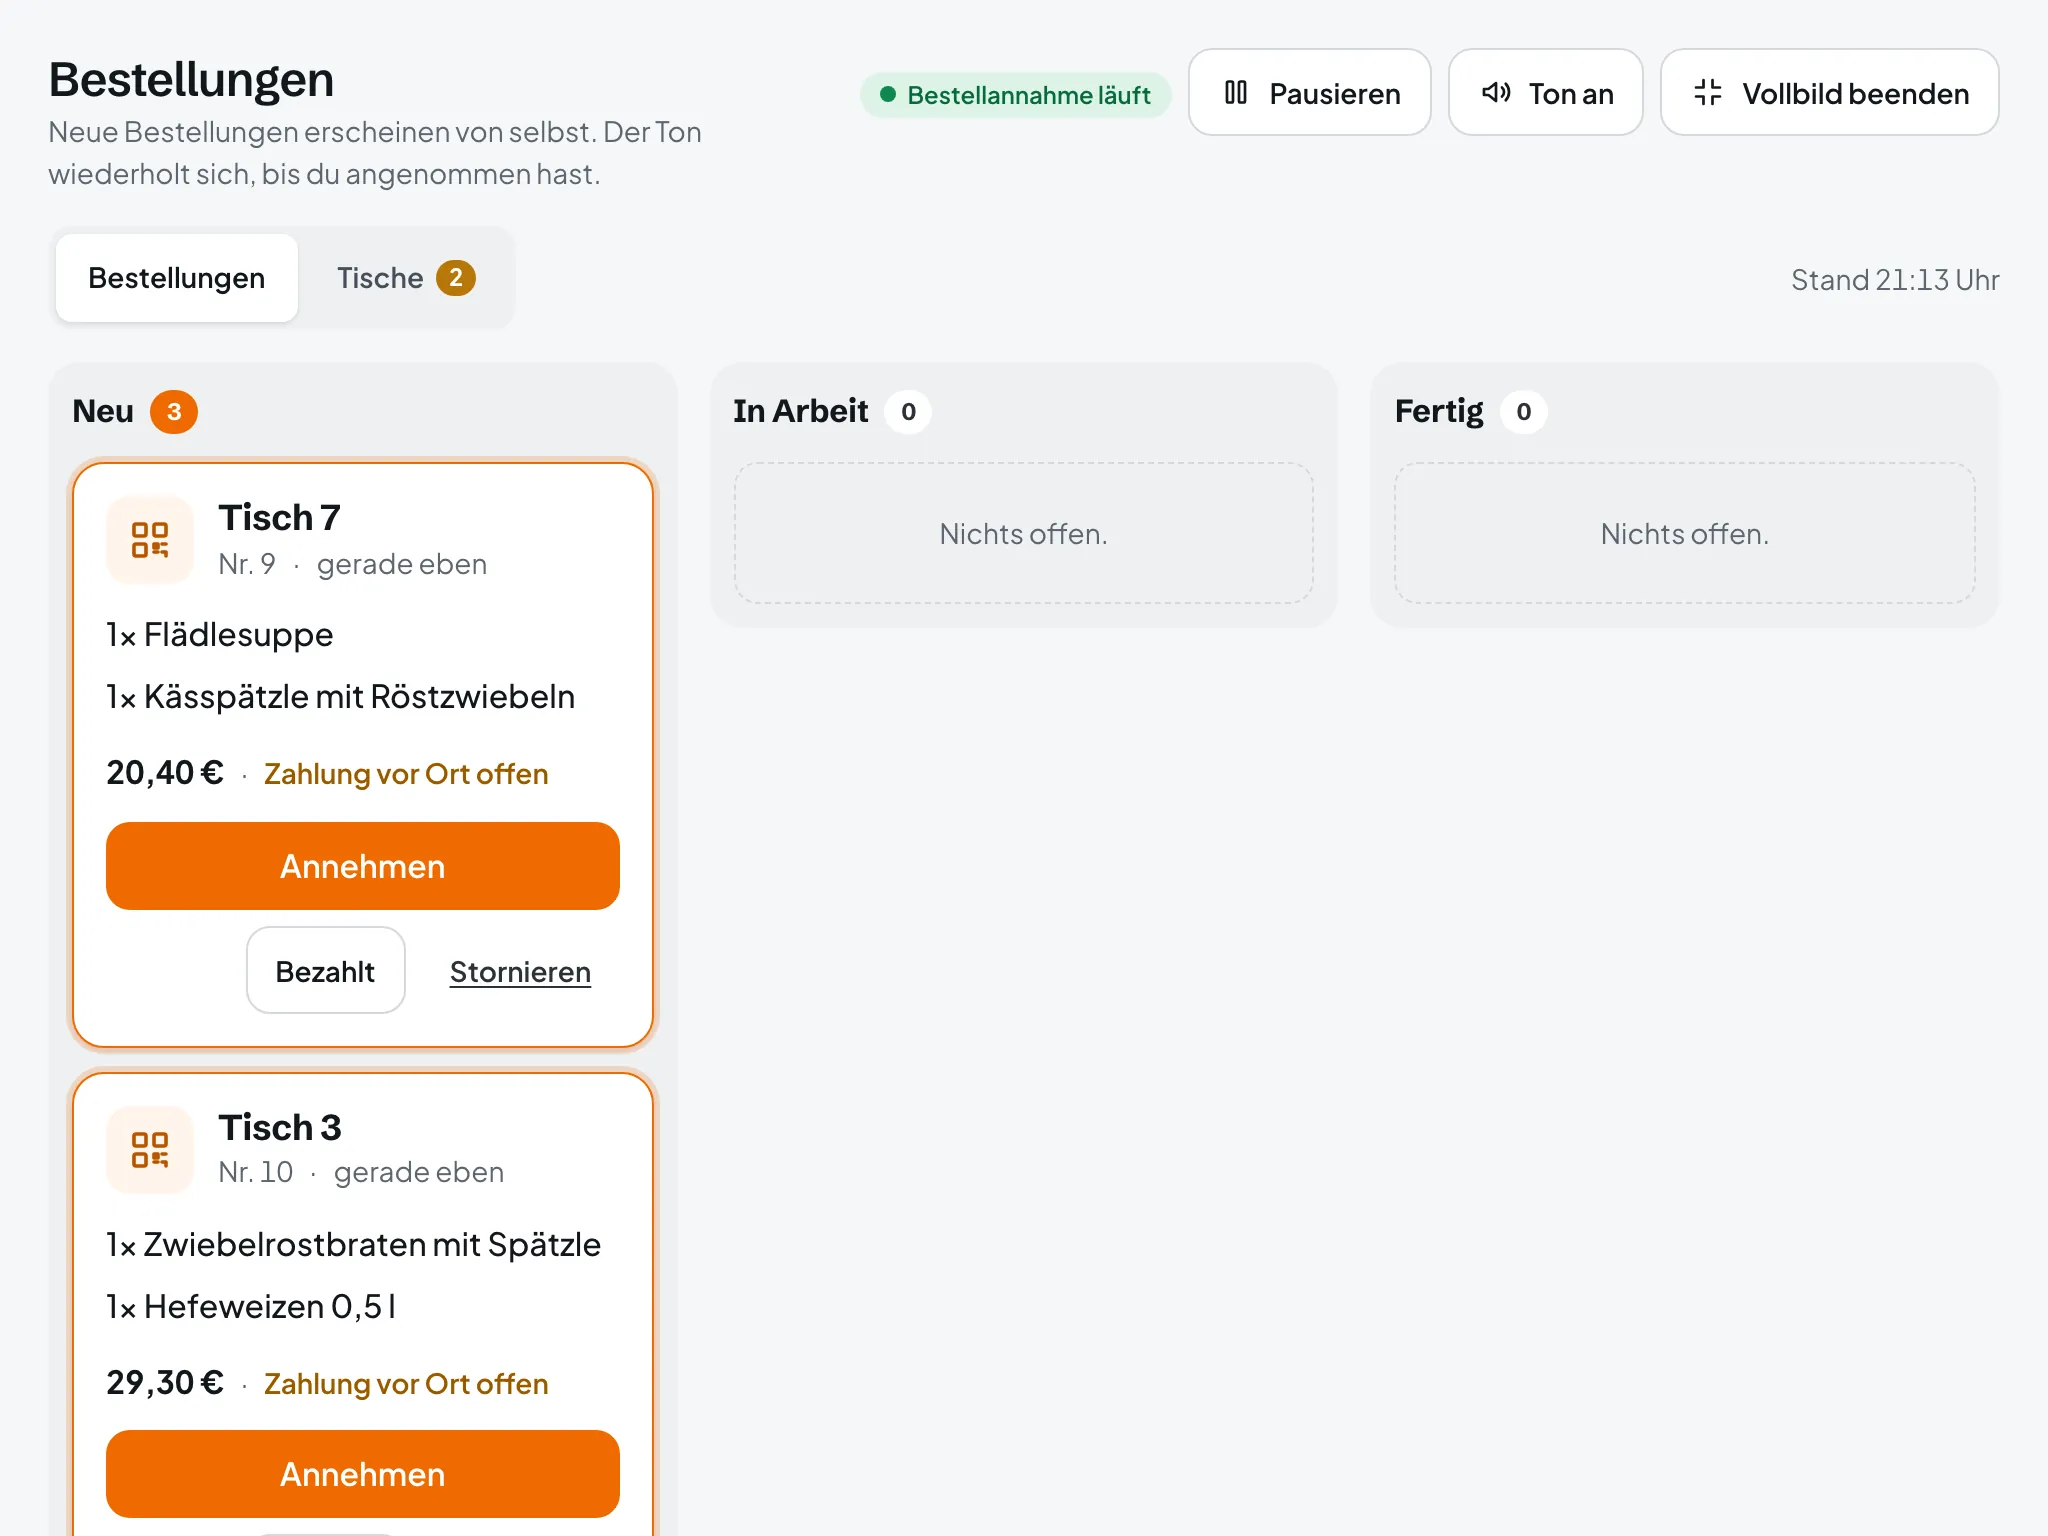
Task: Click the QR code icon on Tisch 3 card
Action: (150, 1150)
